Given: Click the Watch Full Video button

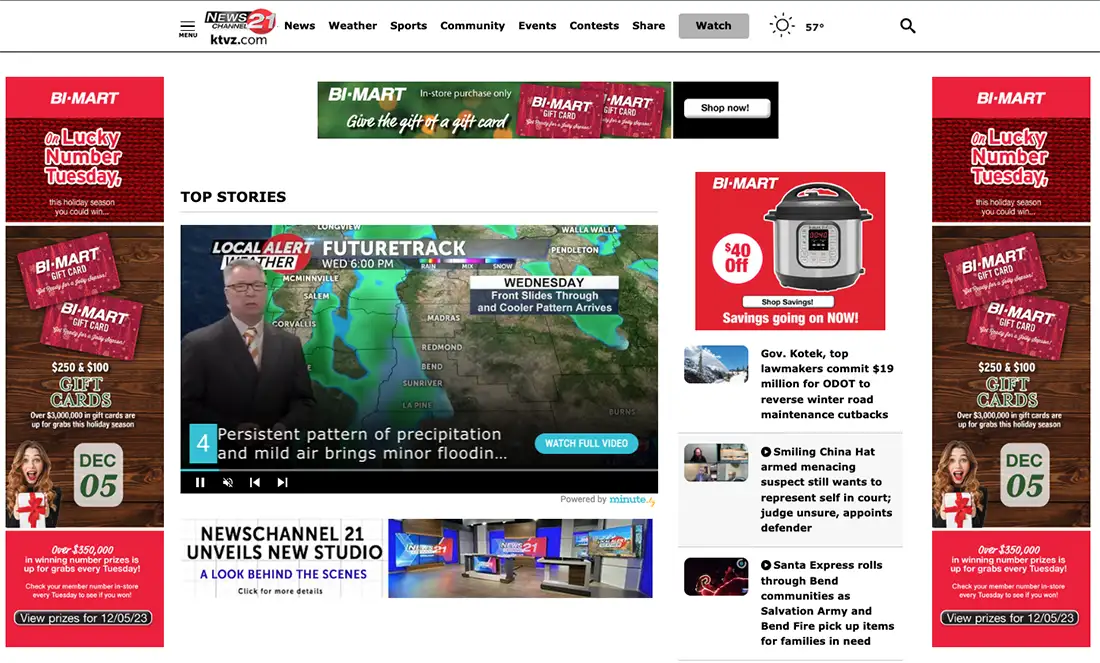Looking at the screenshot, I should point(586,443).
